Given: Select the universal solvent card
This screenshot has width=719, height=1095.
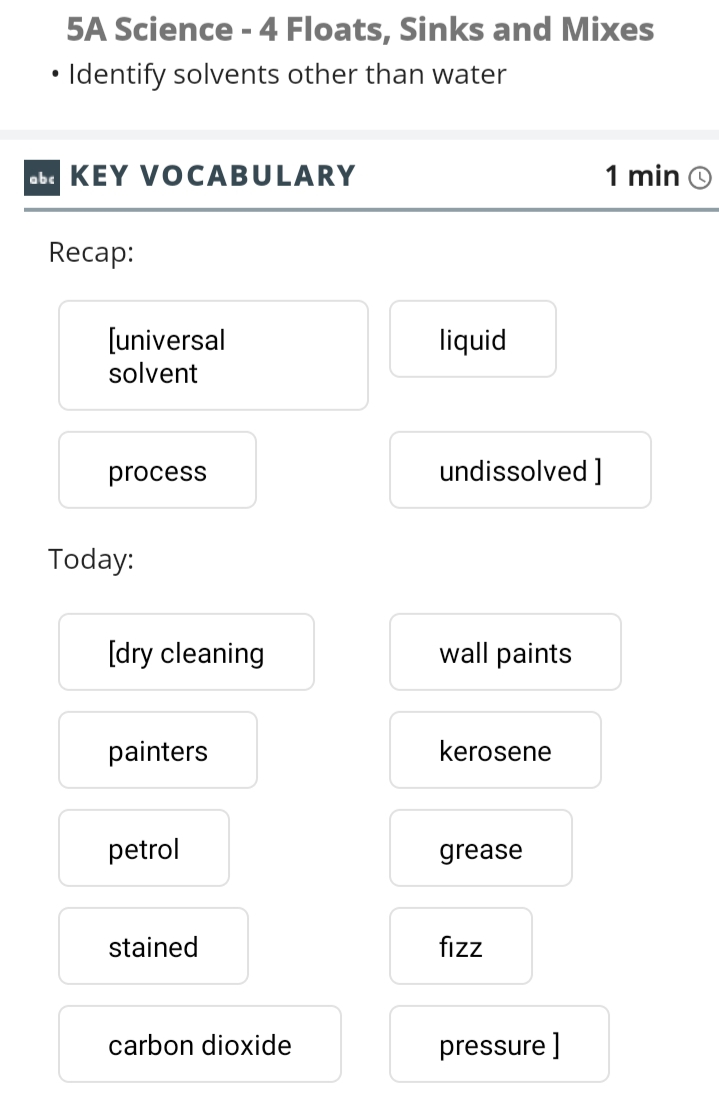Looking at the screenshot, I should click(x=213, y=355).
